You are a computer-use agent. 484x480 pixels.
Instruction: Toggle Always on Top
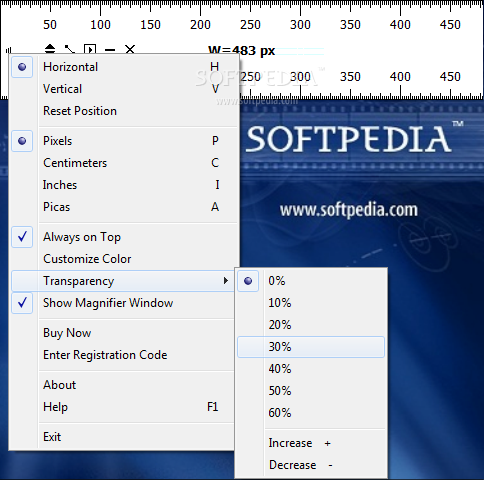pos(124,237)
